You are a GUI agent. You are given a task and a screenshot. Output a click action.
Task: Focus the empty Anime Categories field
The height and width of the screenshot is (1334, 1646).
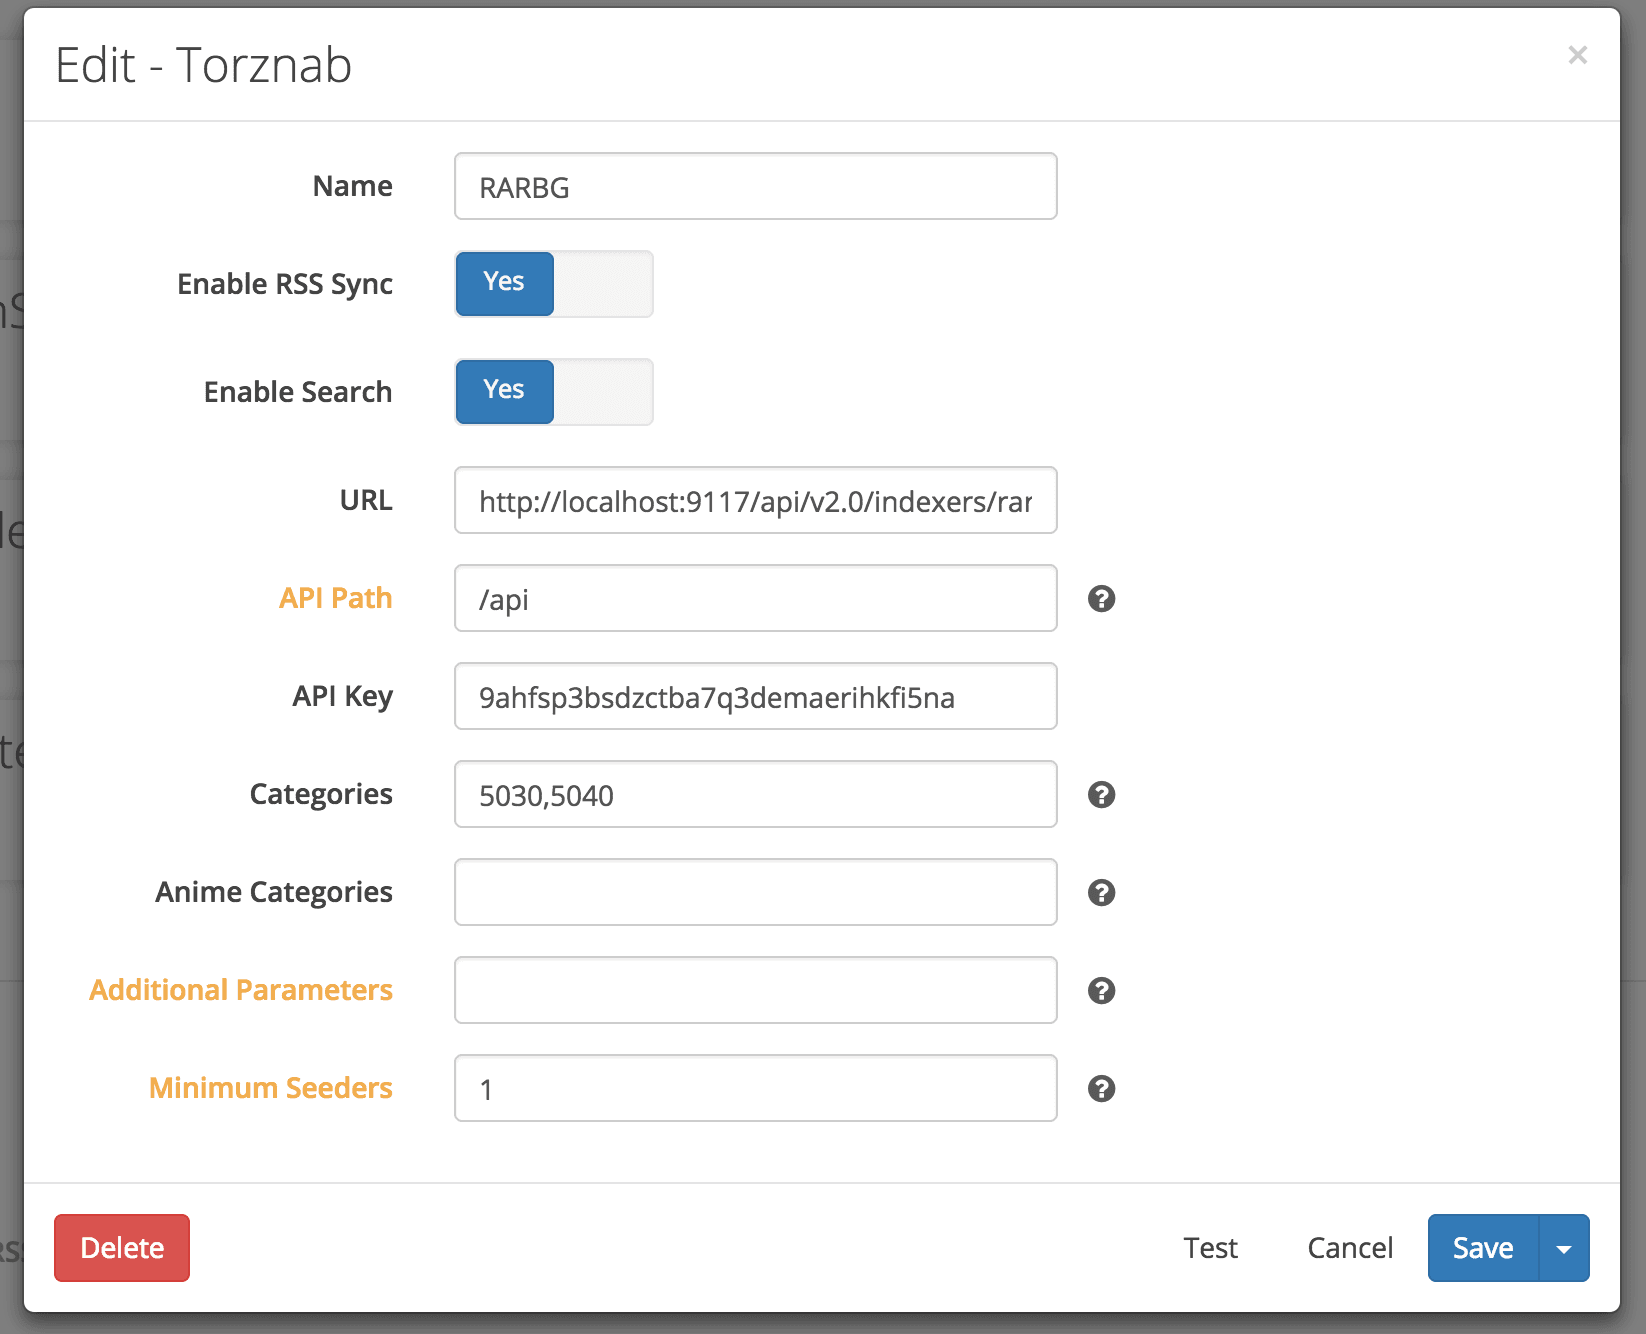(754, 892)
